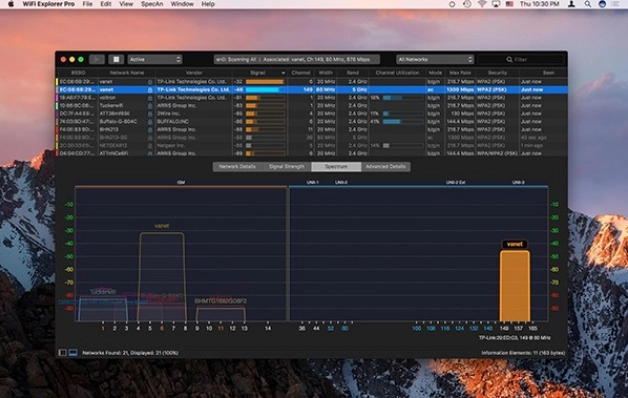Sort by the Network Name column header
The height and width of the screenshot is (398, 628).
coord(127,72)
